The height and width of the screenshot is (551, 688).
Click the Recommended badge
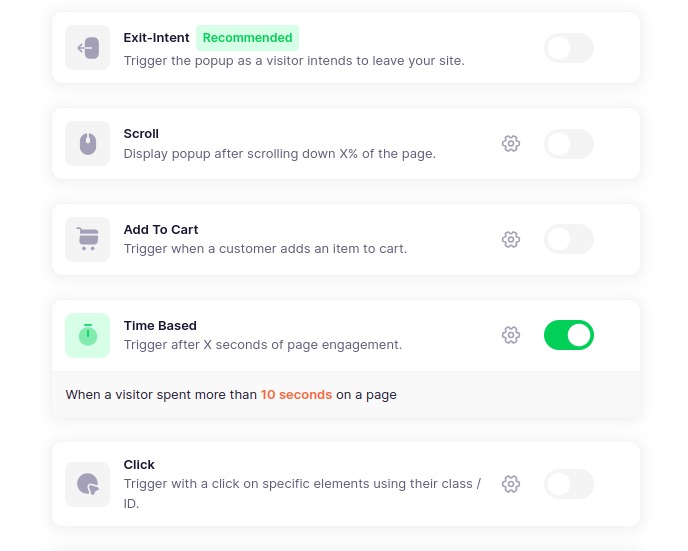click(x=247, y=38)
